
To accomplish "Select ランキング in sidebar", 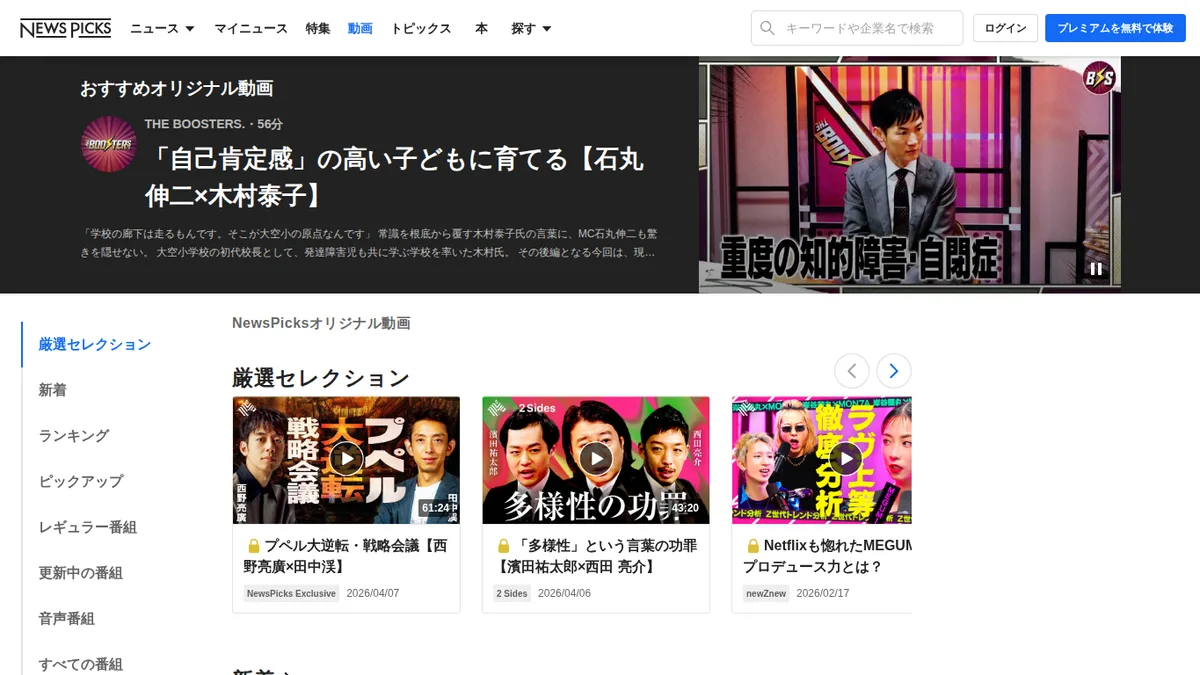I will [74, 436].
